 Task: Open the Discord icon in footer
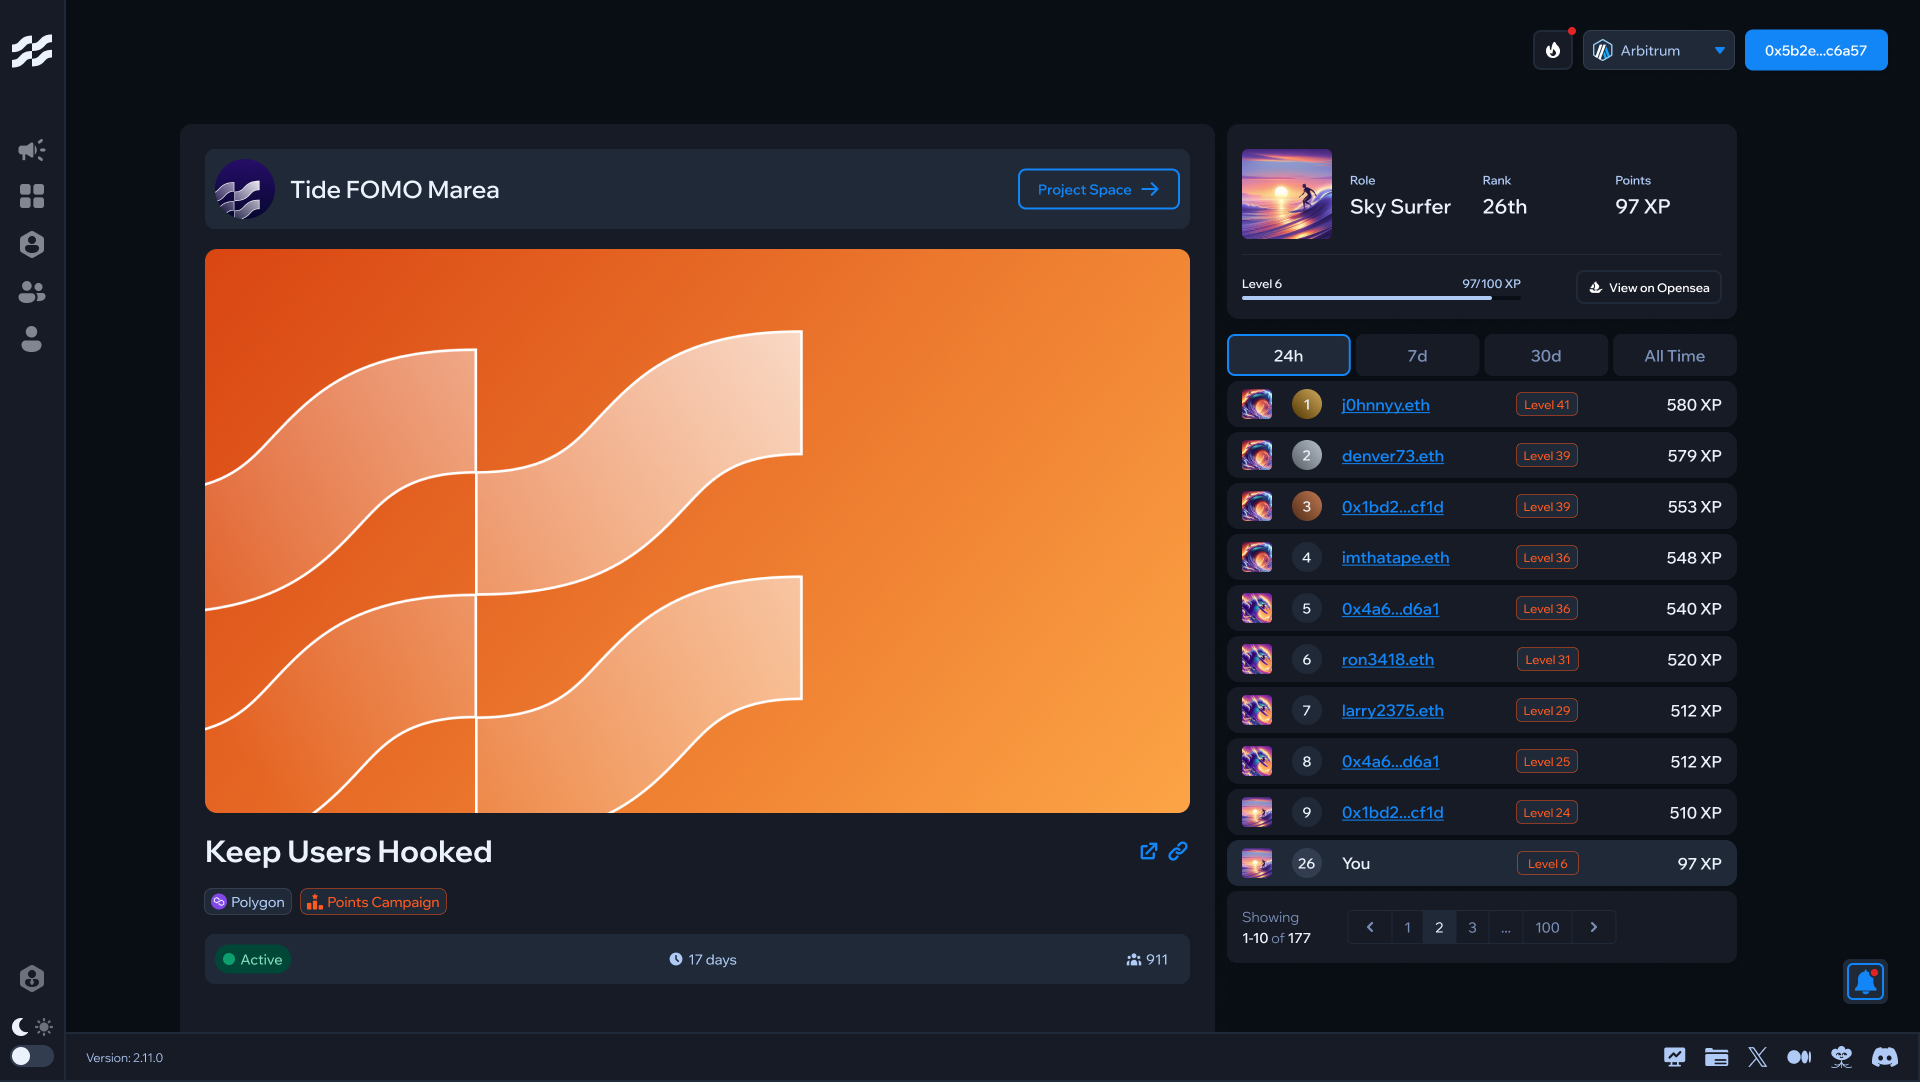click(1885, 1057)
